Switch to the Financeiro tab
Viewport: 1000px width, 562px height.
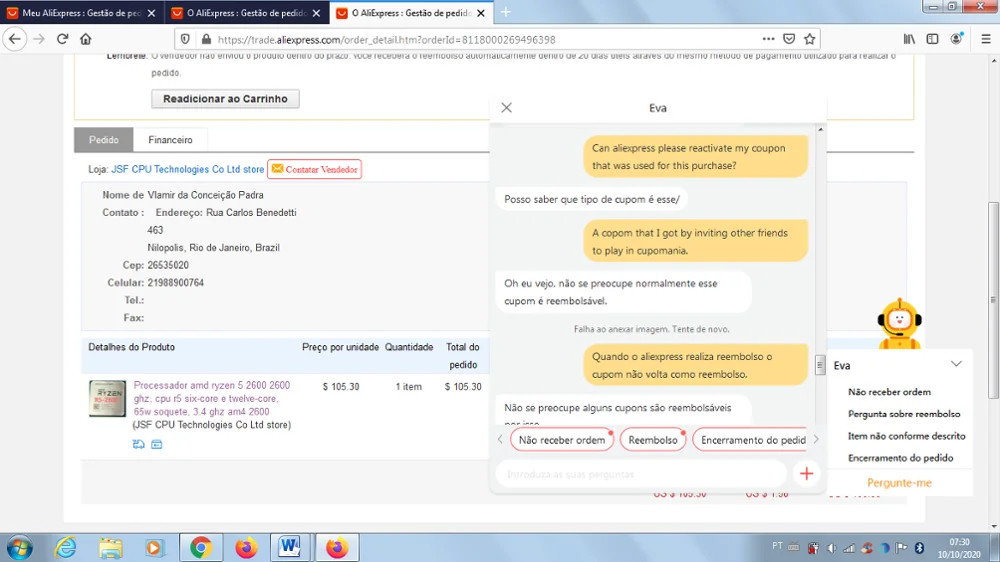click(170, 140)
